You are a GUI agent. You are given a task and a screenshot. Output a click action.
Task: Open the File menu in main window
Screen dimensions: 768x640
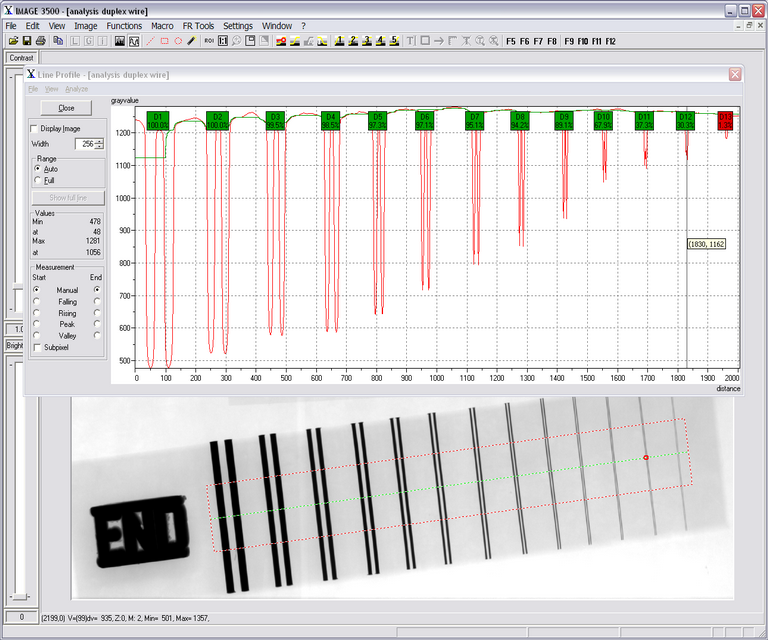point(11,26)
